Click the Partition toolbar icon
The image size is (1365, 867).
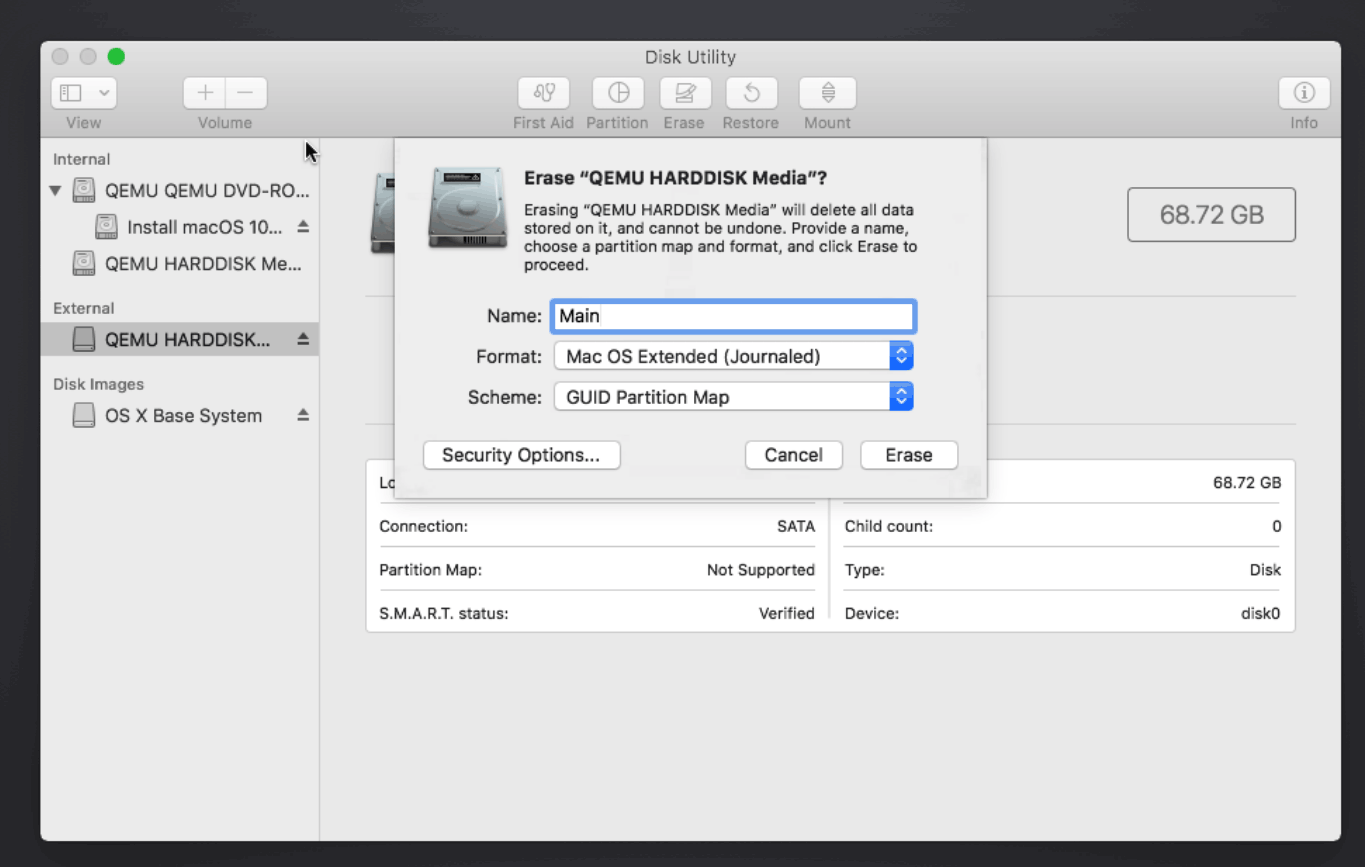pyautogui.click(x=618, y=93)
